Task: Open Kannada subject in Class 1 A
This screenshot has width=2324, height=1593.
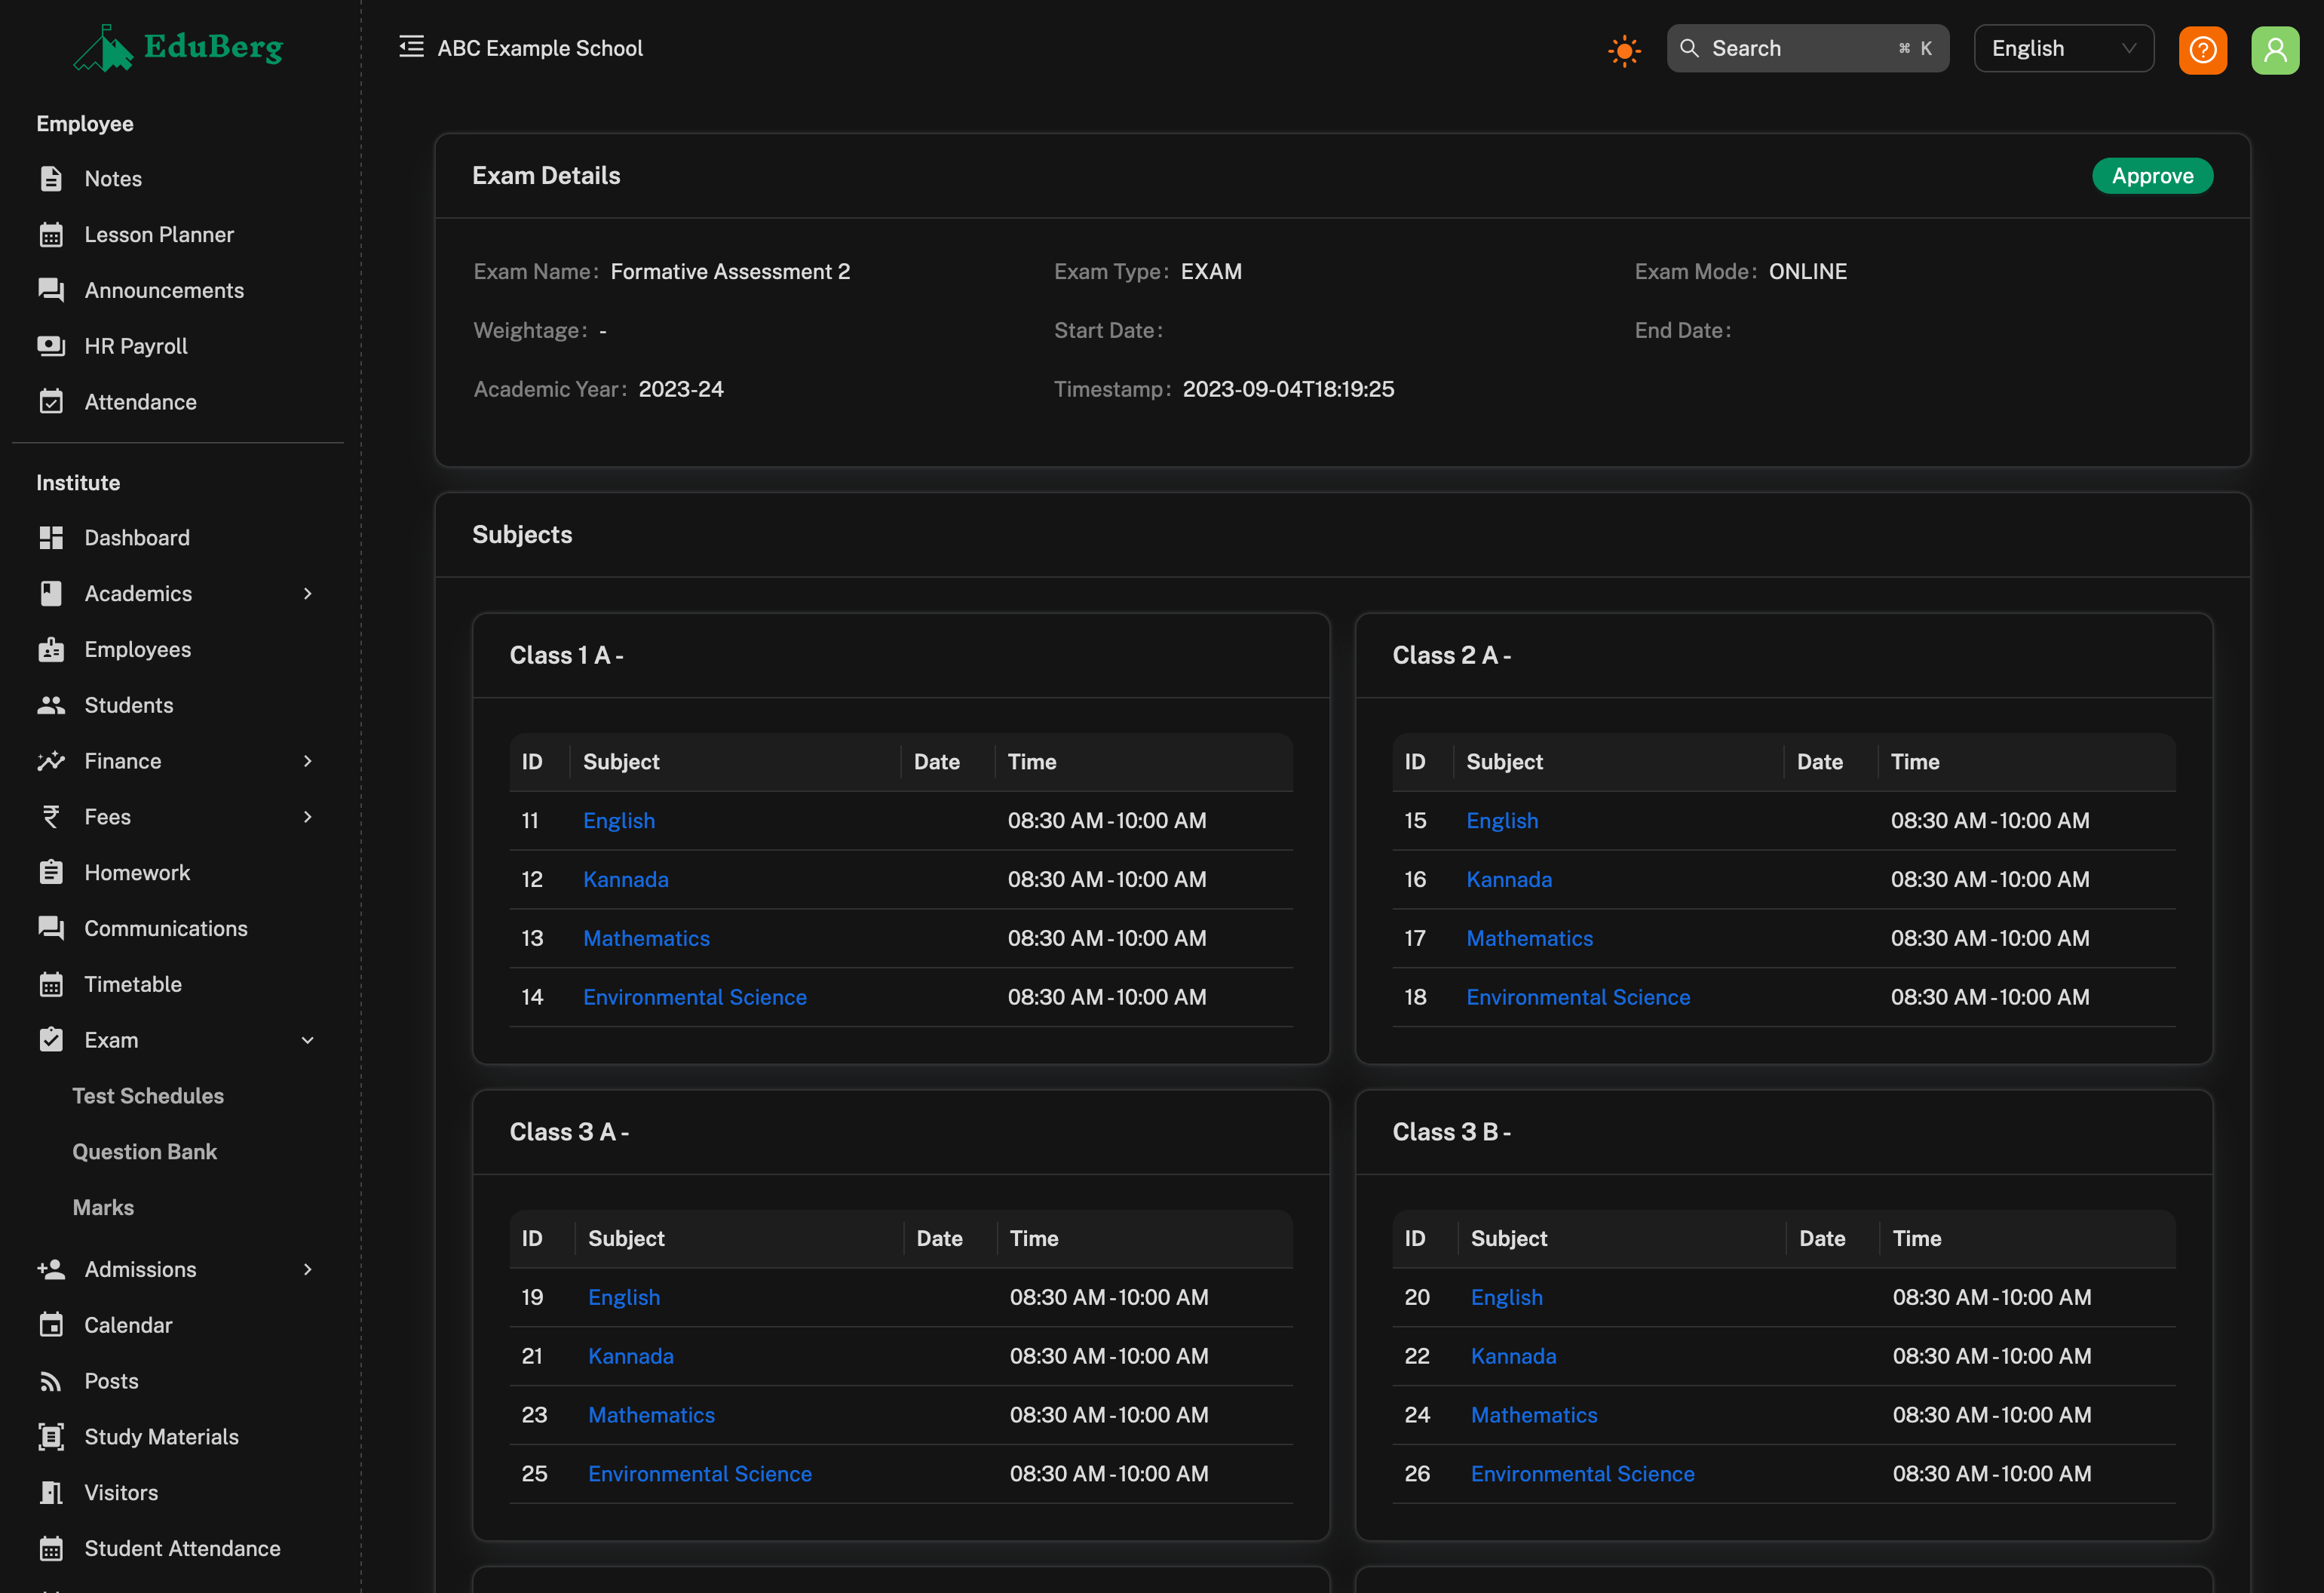Action: pos(626,880)
